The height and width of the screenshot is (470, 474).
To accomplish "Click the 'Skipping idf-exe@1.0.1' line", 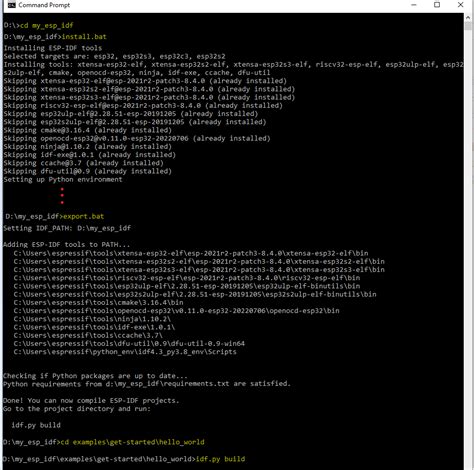I will click(90, 155).
